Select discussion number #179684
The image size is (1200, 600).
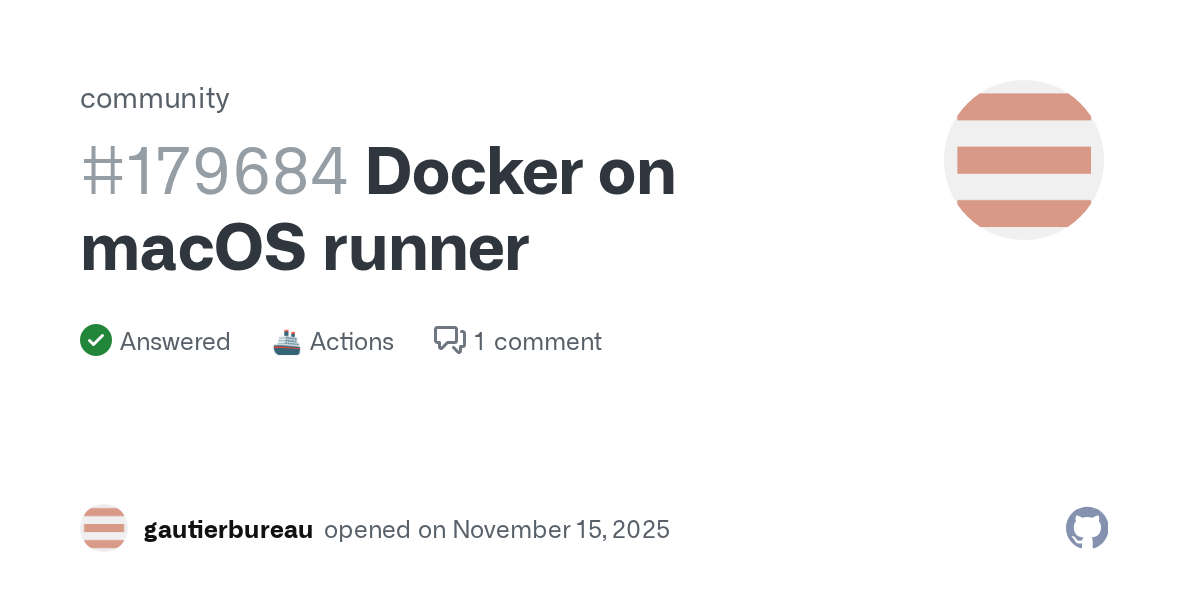coord(214,172)
